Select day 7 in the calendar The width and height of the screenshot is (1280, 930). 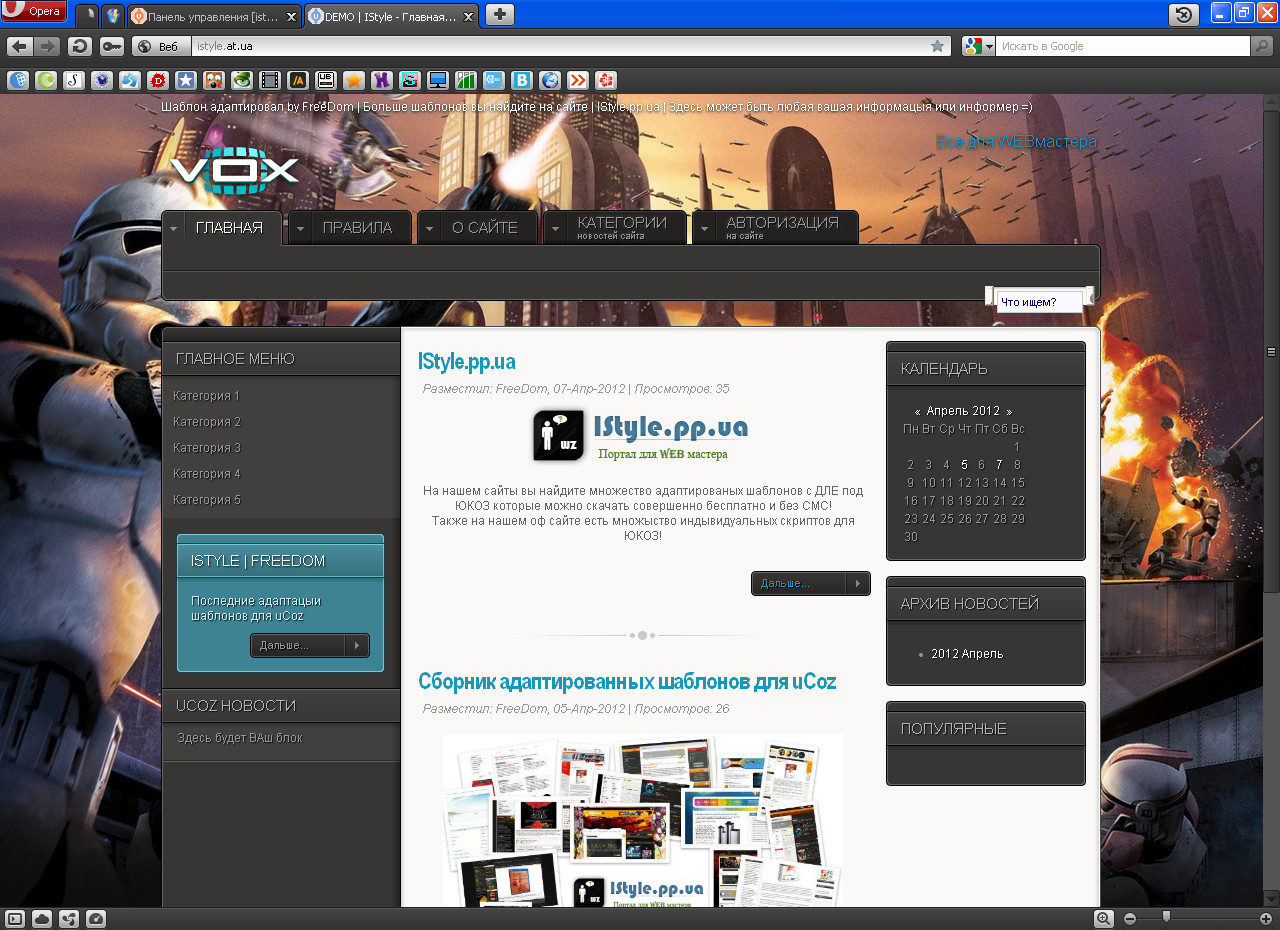pyautogui.click(x=999, y=465)
